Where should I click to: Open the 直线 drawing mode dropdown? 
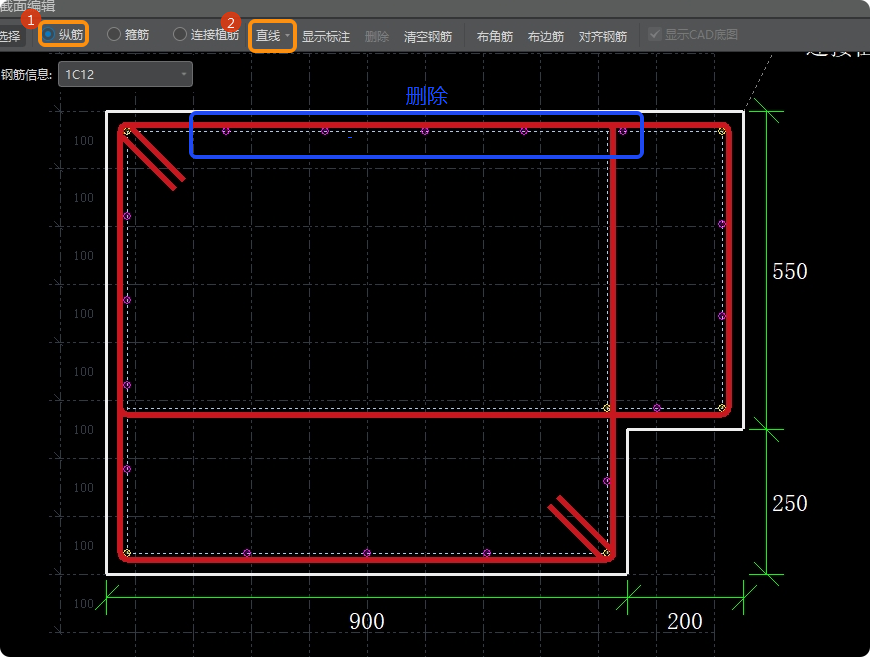tap(272, 36)
